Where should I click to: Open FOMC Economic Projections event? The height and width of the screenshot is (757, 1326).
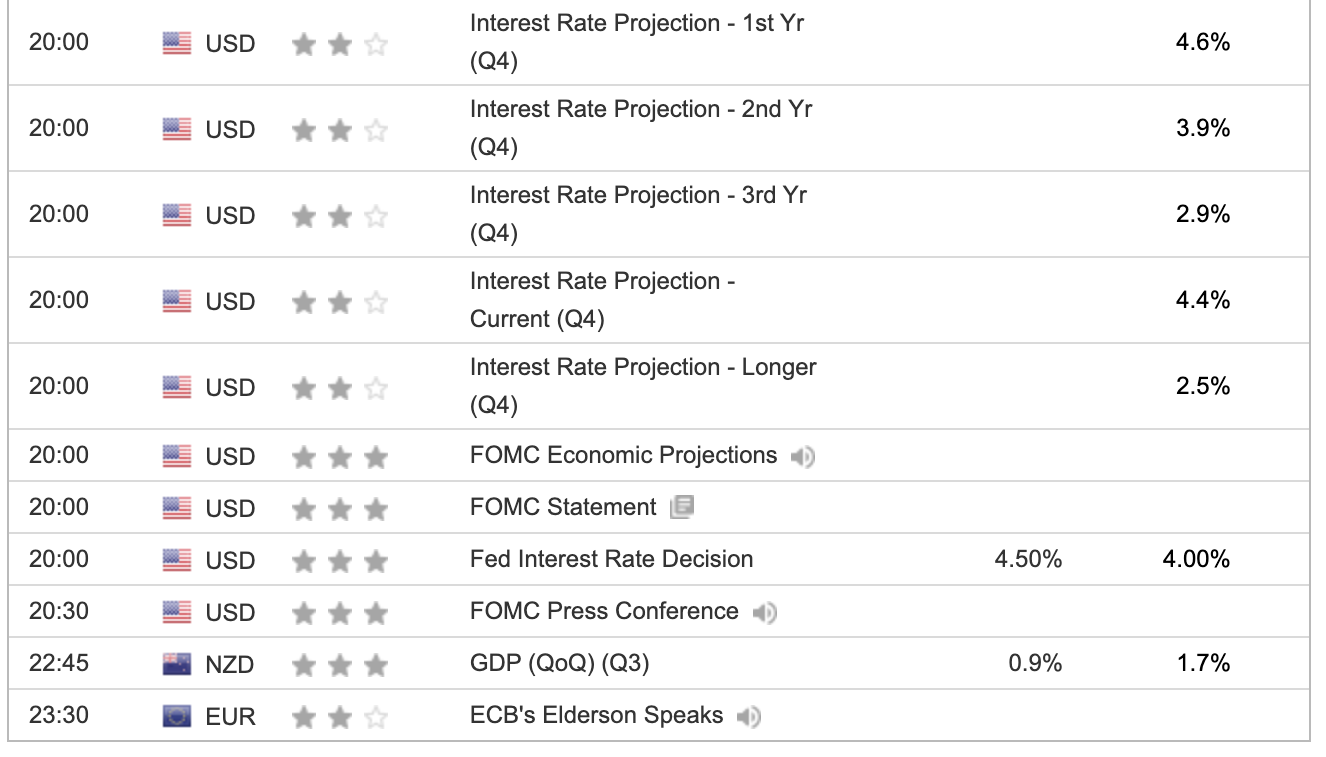[x=623, y=455]
